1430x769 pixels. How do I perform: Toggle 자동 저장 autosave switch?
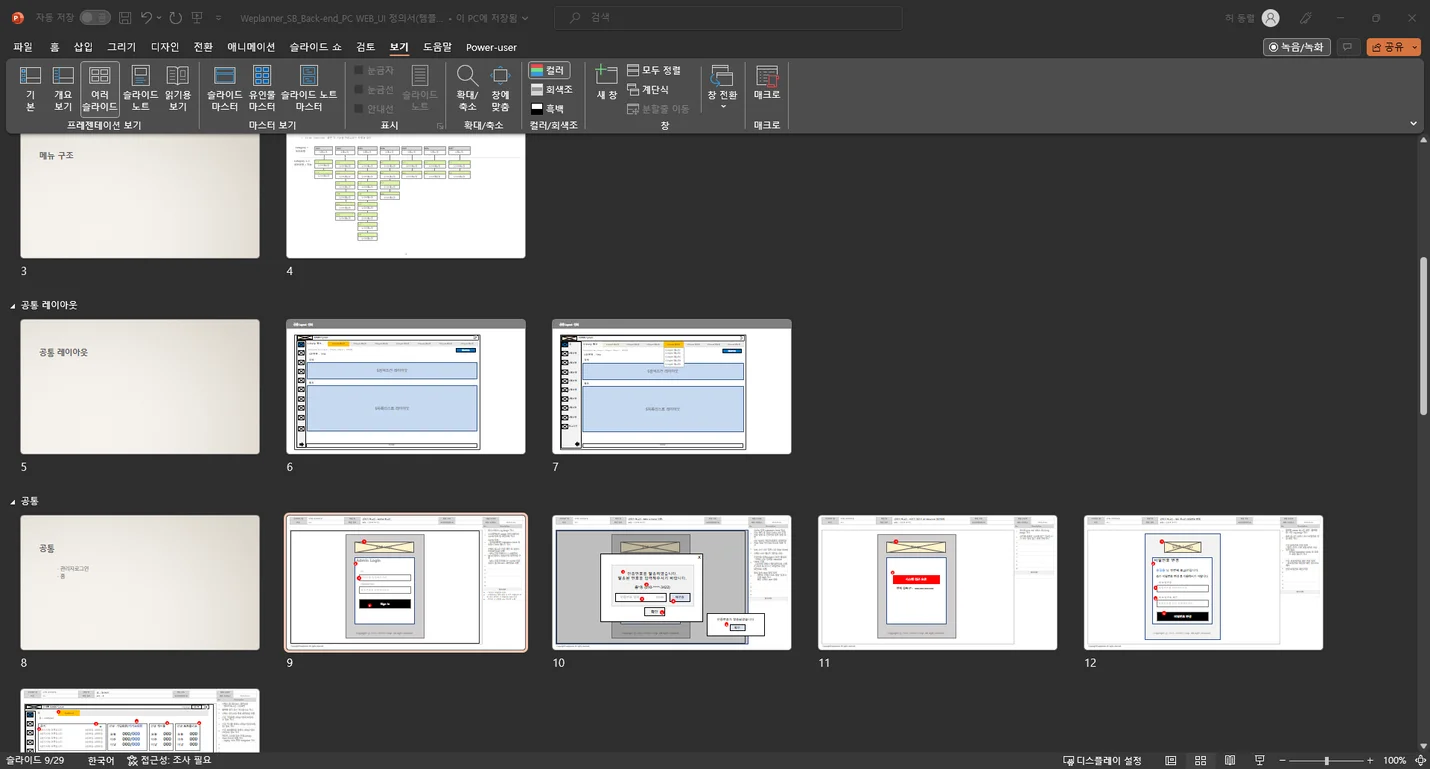[x=95, y=18]
